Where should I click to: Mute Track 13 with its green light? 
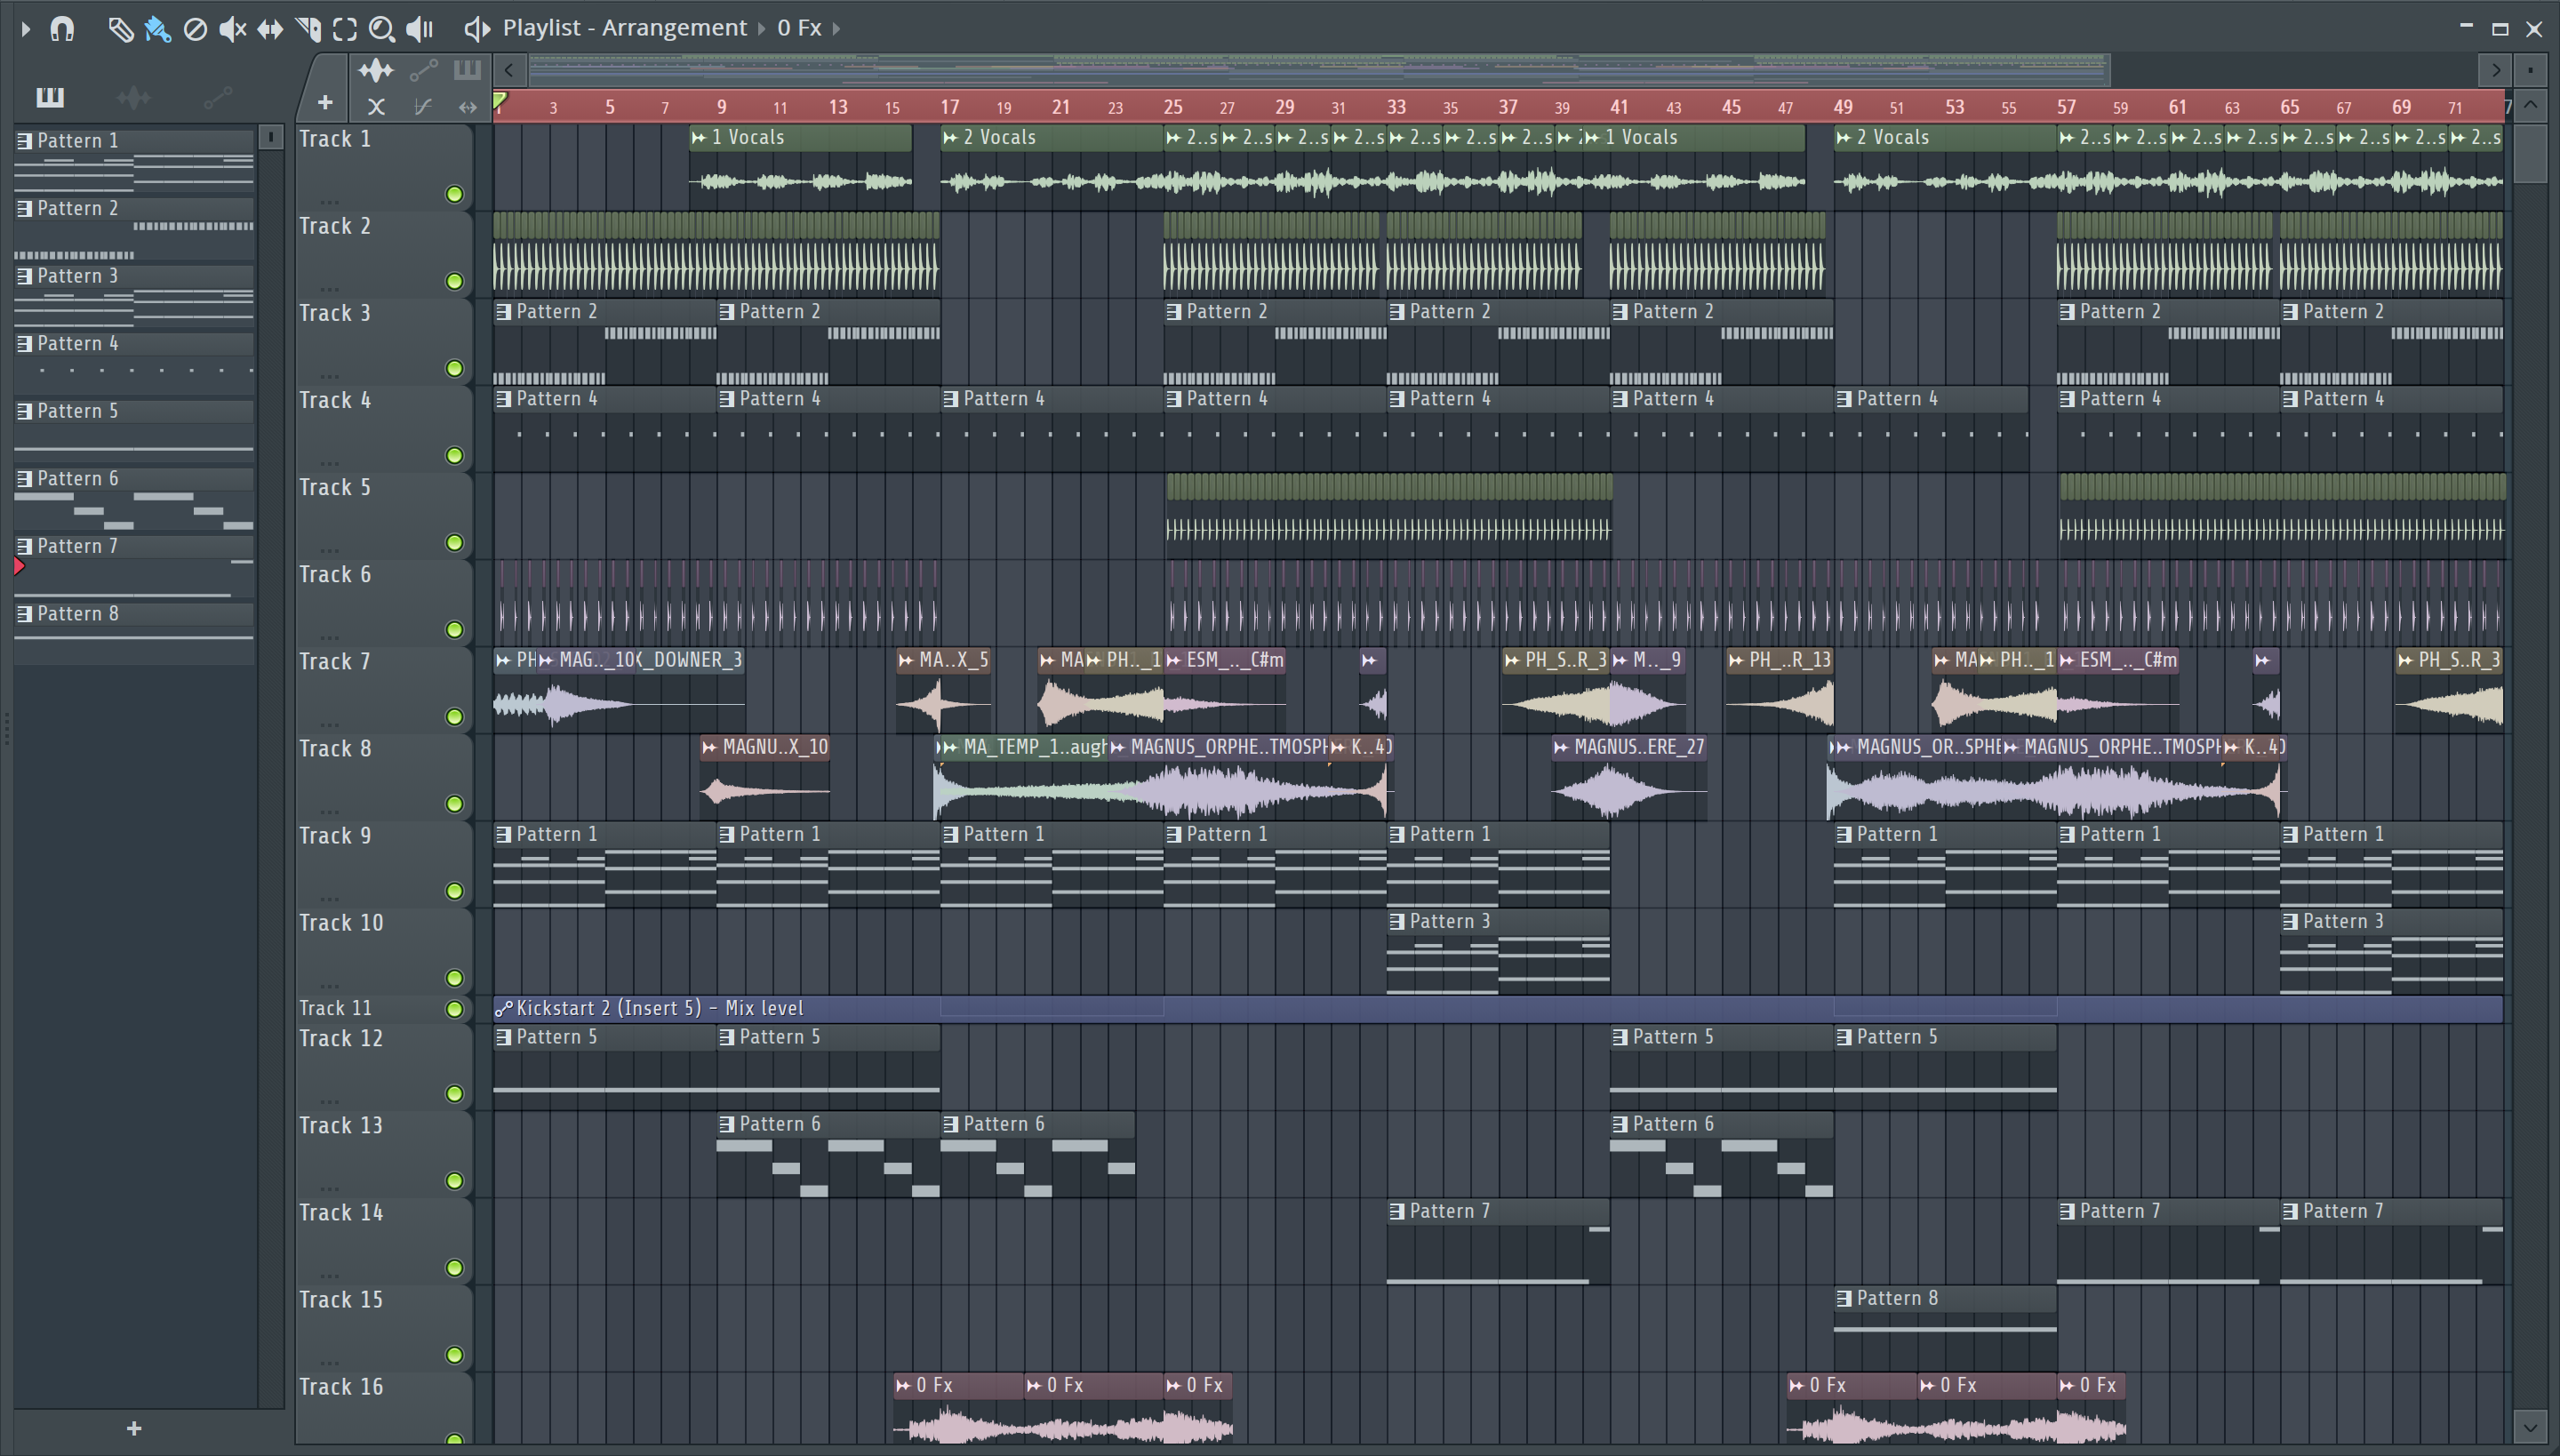[x=454, y=1181]
